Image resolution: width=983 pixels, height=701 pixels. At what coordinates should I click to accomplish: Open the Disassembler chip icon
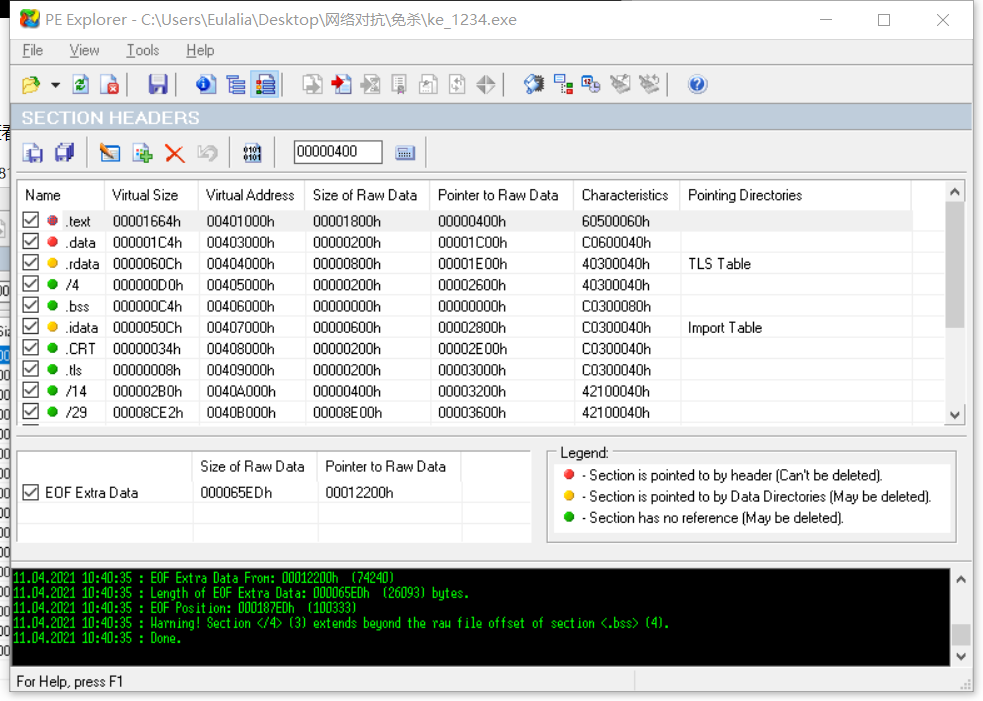click(534, 85)
